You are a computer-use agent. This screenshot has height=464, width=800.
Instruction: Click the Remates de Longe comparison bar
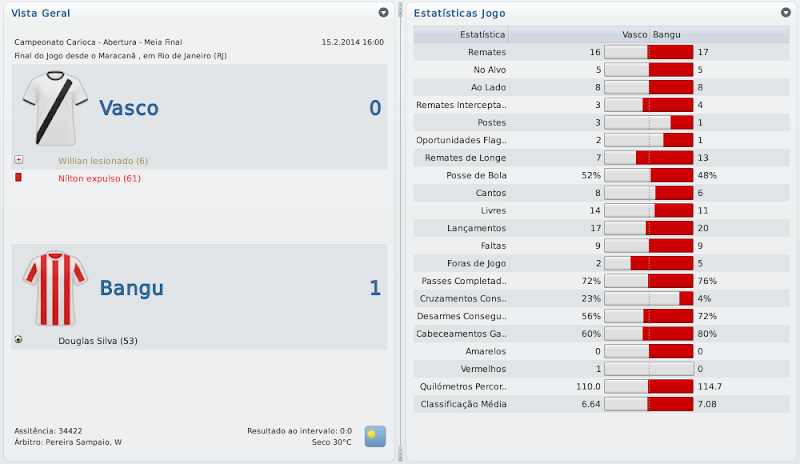tap(649, 157)
